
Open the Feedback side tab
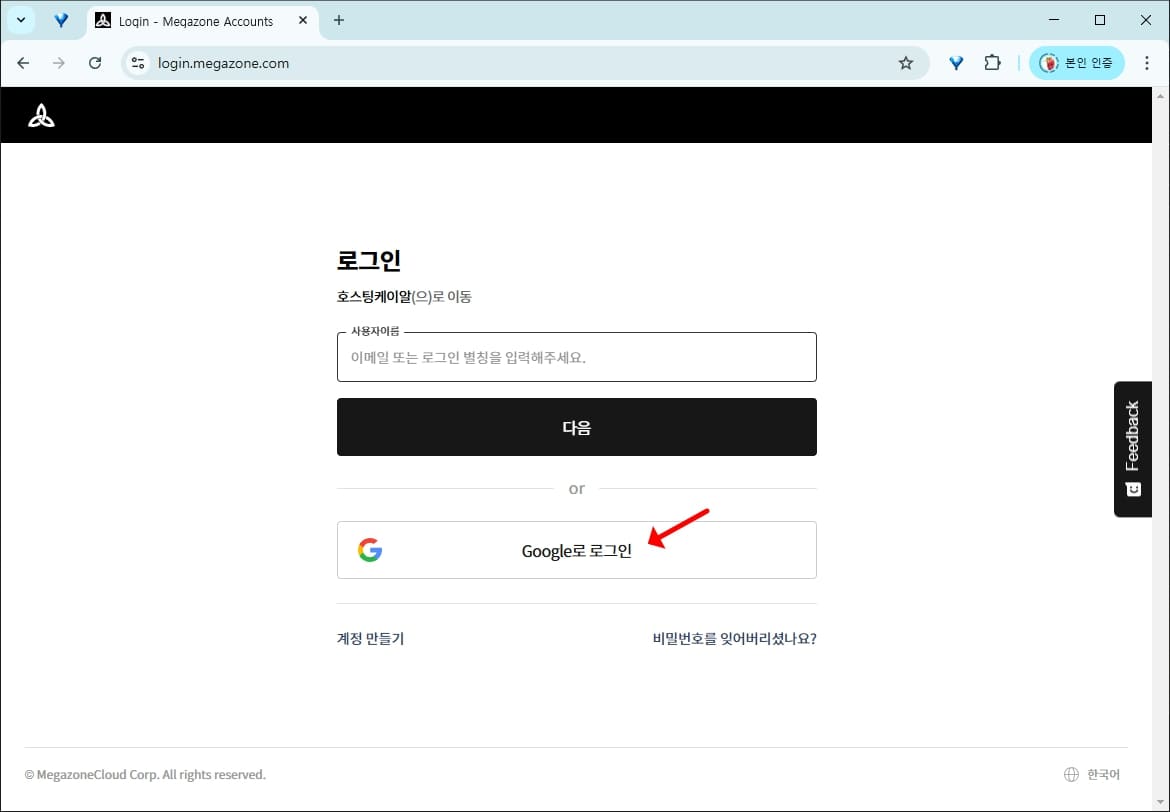click(1133, 449)
